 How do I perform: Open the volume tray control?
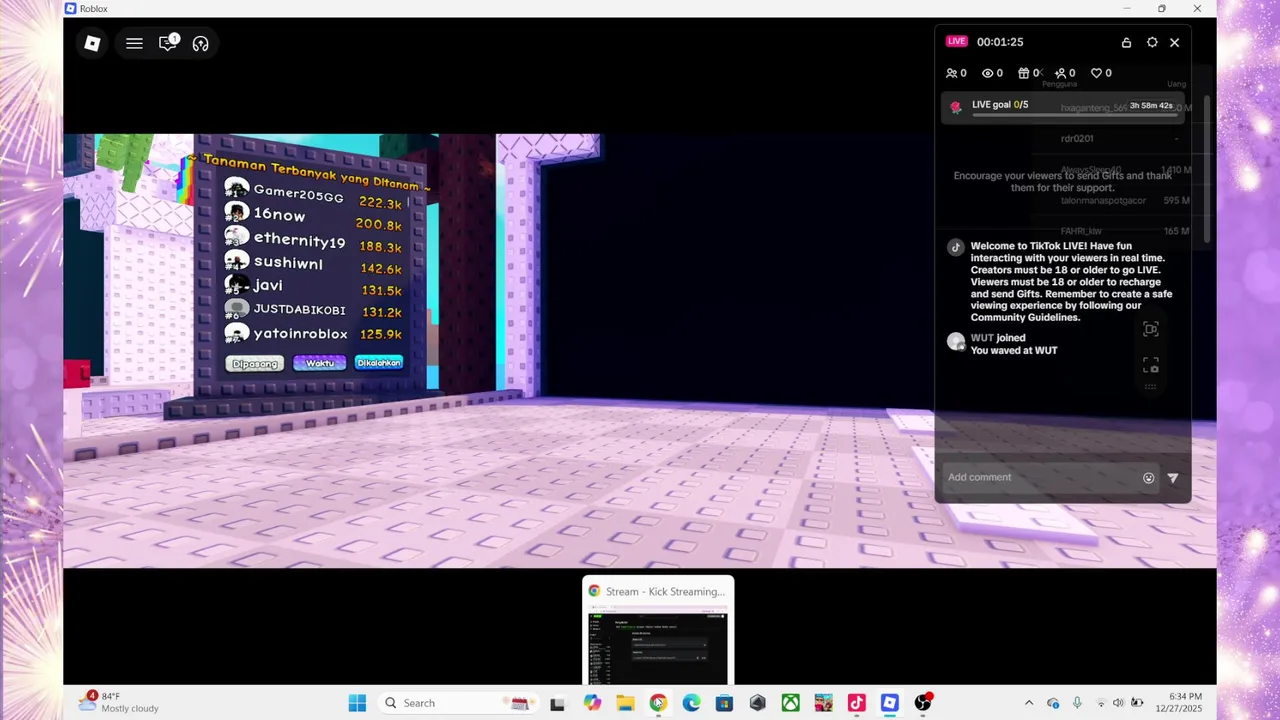click(1118, 703)
